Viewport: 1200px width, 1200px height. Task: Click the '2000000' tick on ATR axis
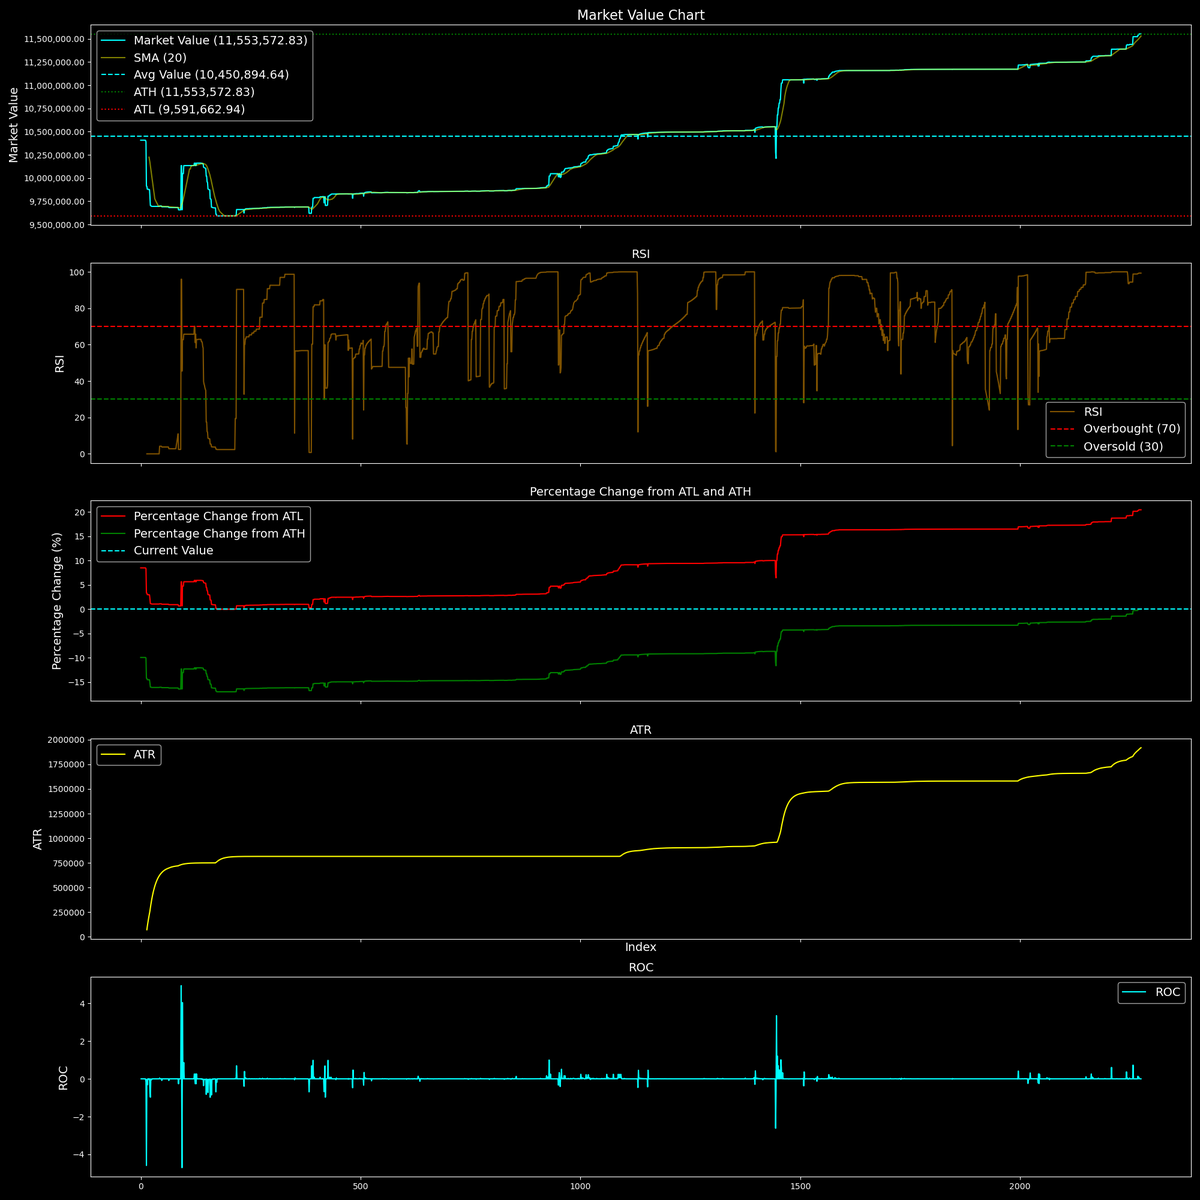click(65, 740)
